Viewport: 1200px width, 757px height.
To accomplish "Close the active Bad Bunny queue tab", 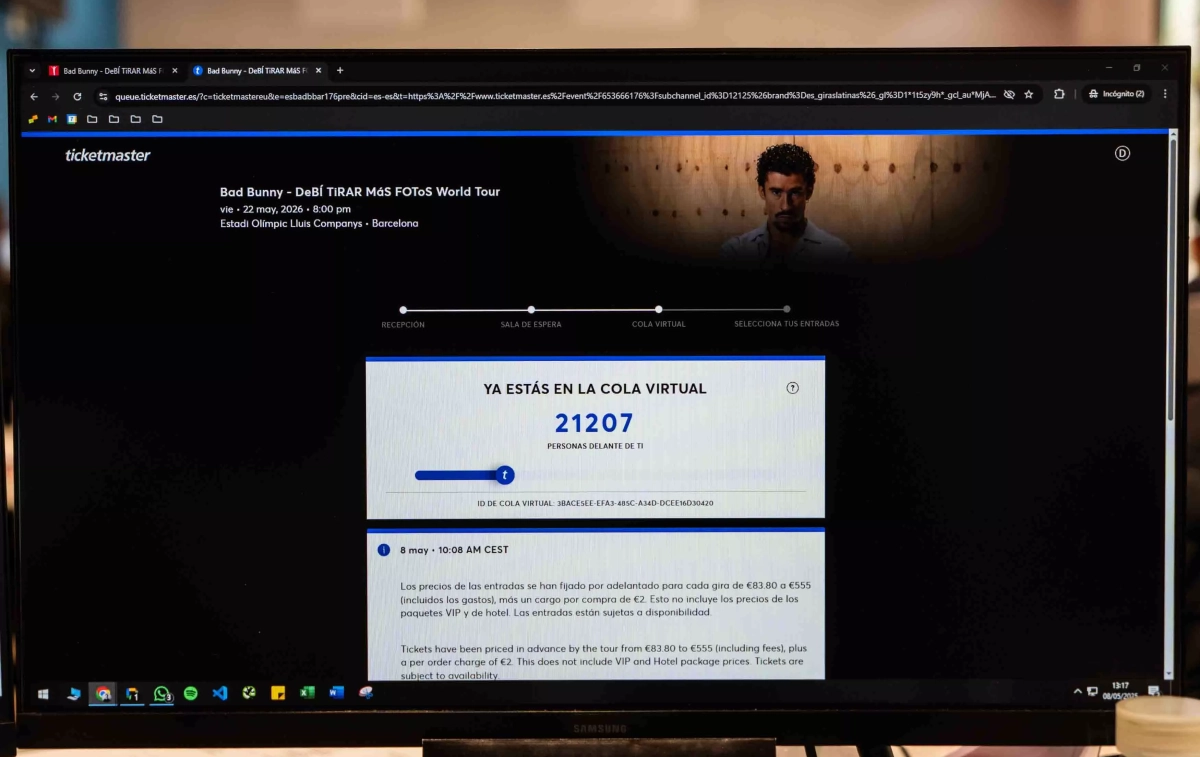I will (x=319, y=71).
